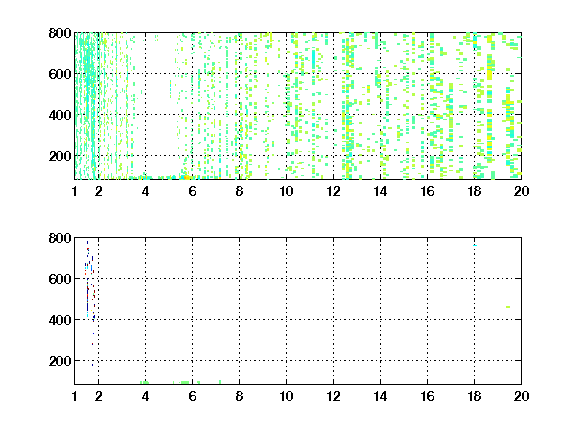Click the yellow-green mark near x=19.5 in bottom plot
Image resolution: width=576 pixels, height=432 pixels.
click(508, 307)
